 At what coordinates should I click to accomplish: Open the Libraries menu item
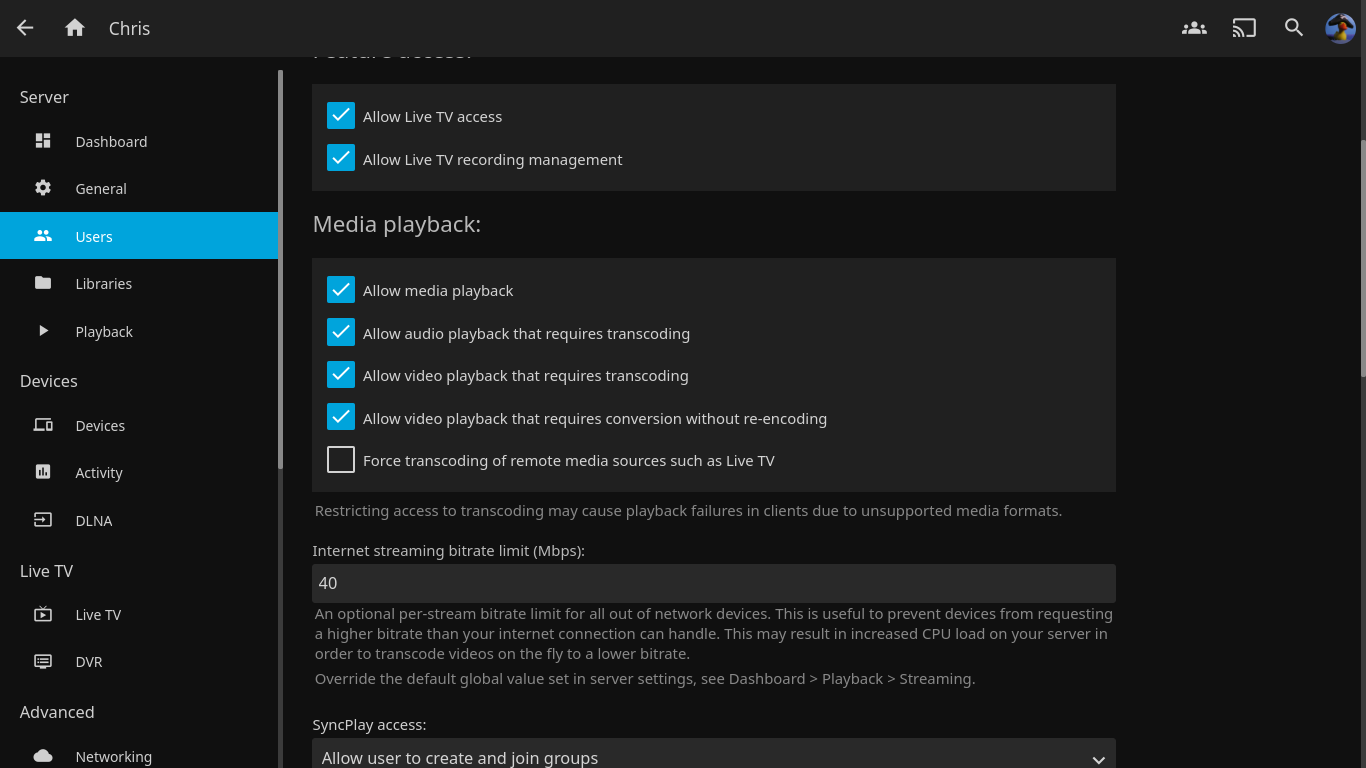coord(103,284)
